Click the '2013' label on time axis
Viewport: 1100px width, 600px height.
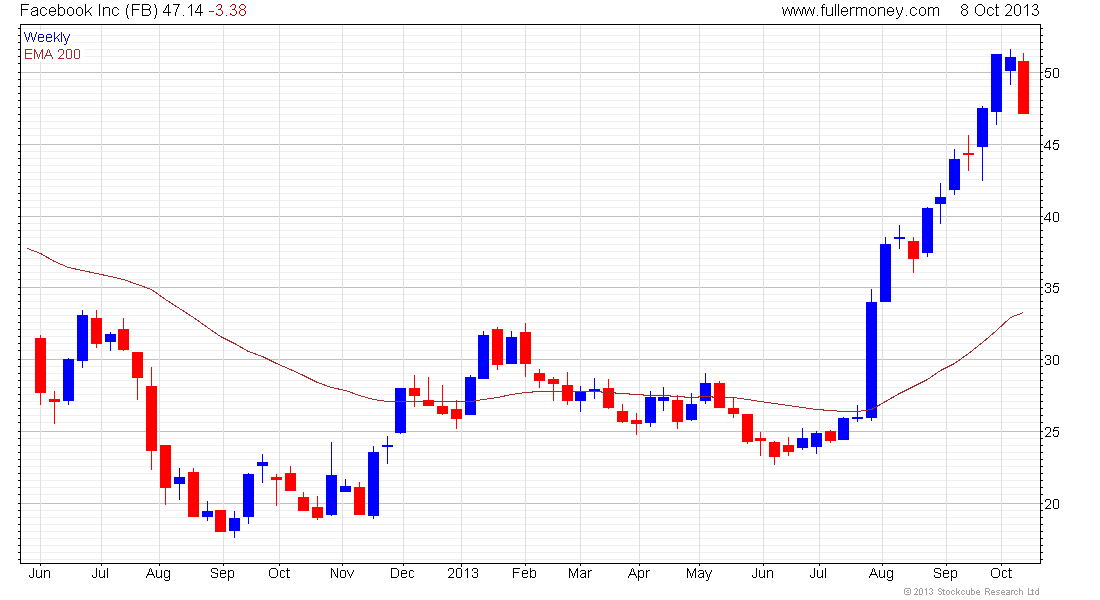pos(462,573)
